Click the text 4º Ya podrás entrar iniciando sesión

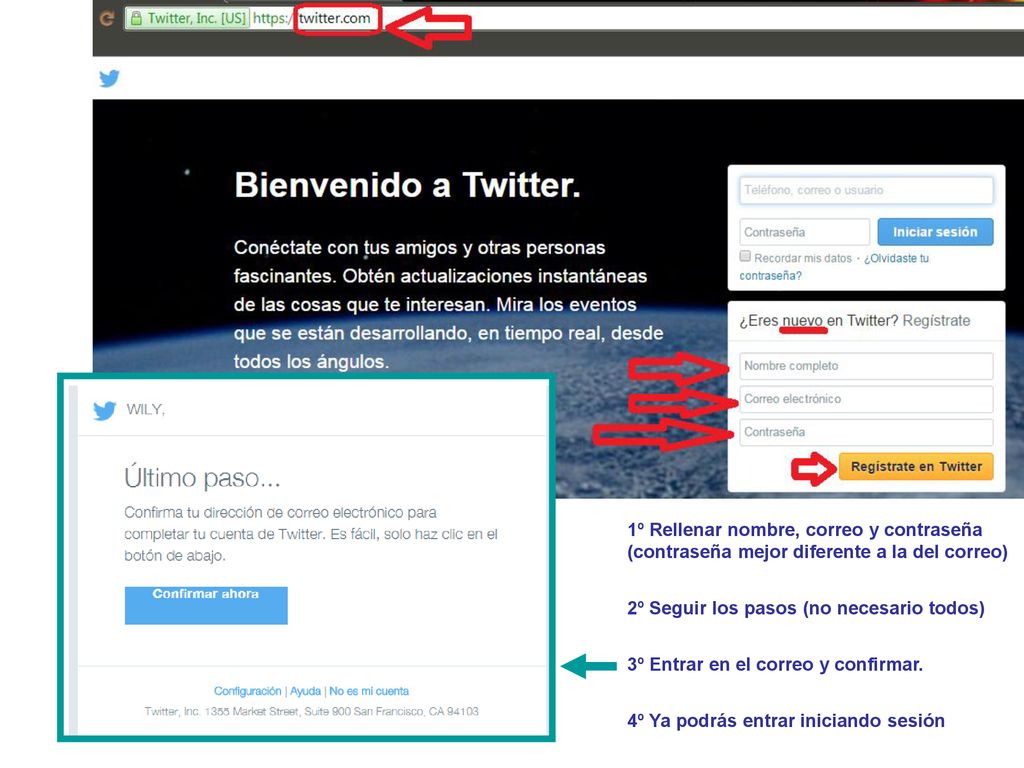coord(786,721)
